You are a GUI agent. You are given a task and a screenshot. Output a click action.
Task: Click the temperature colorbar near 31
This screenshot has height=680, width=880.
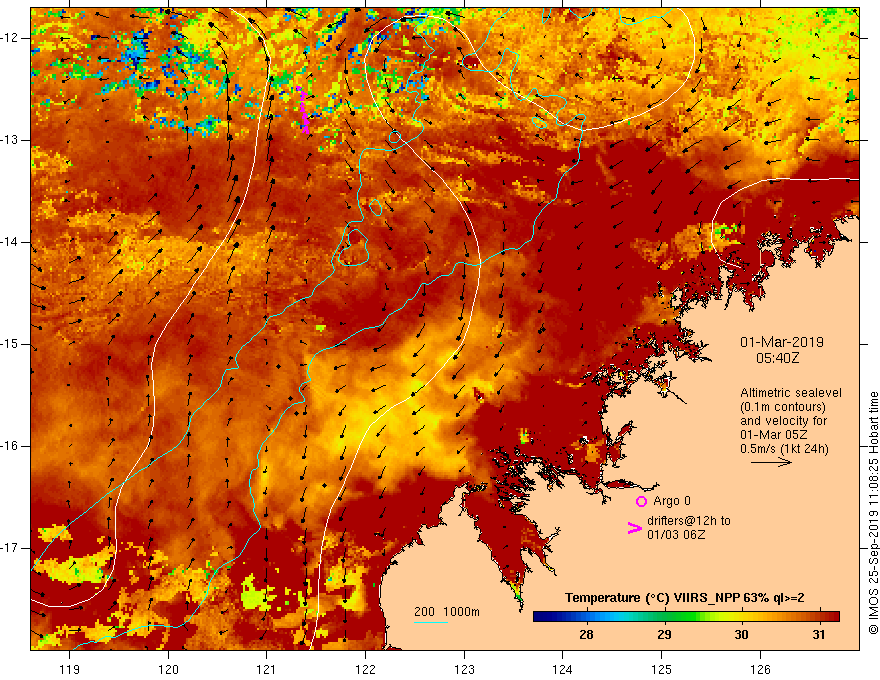click(x=819, y=617)
